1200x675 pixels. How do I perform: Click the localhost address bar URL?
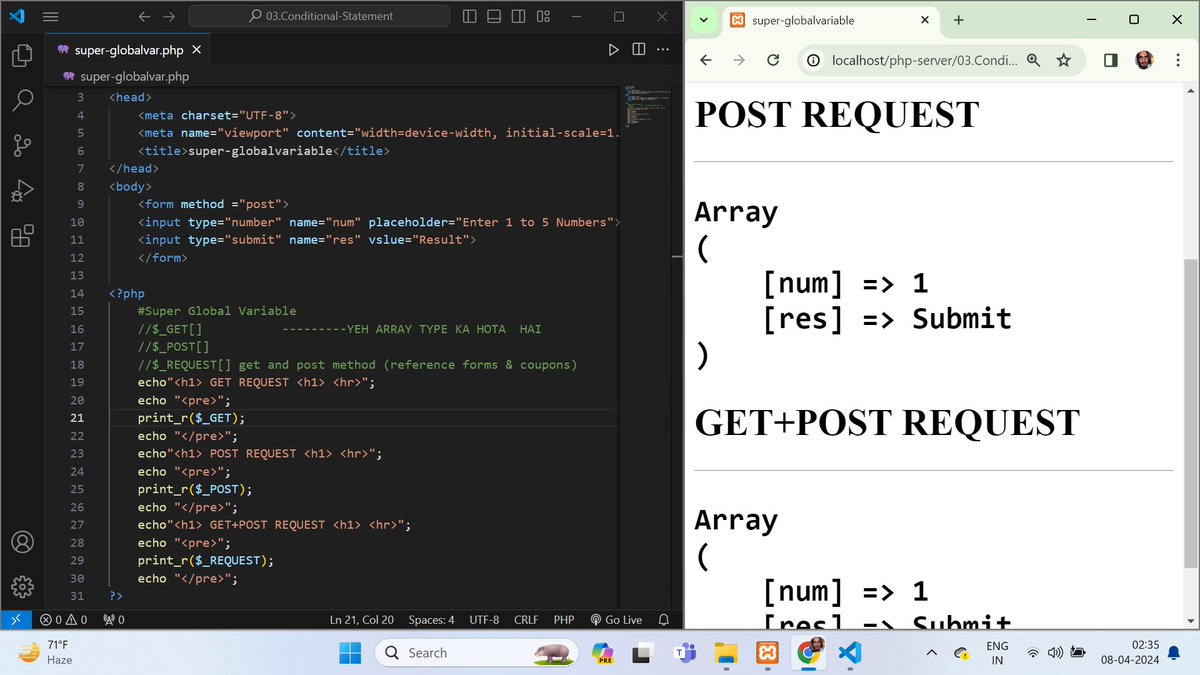click(924, 60)
